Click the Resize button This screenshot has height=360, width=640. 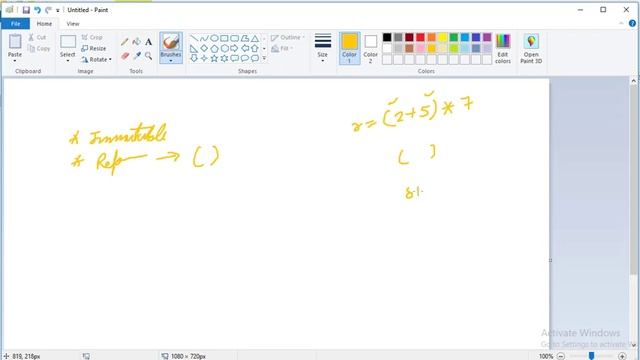pos(93,49)
